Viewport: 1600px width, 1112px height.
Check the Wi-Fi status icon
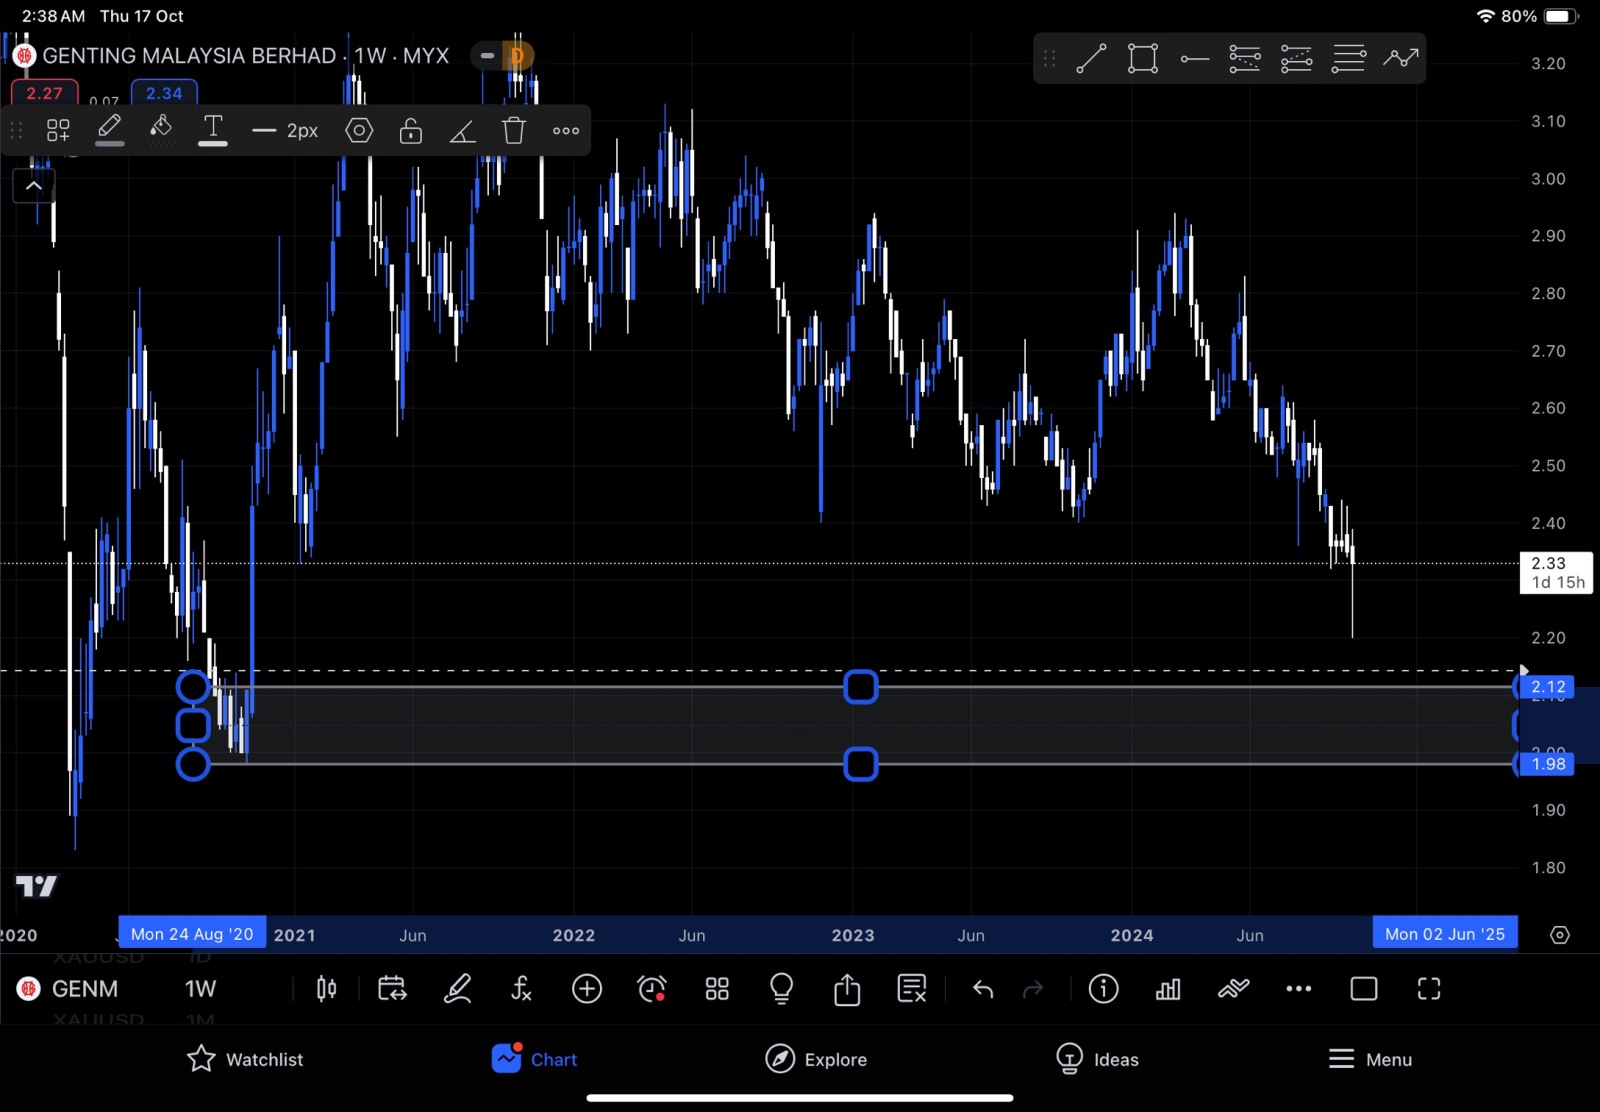1485,16
